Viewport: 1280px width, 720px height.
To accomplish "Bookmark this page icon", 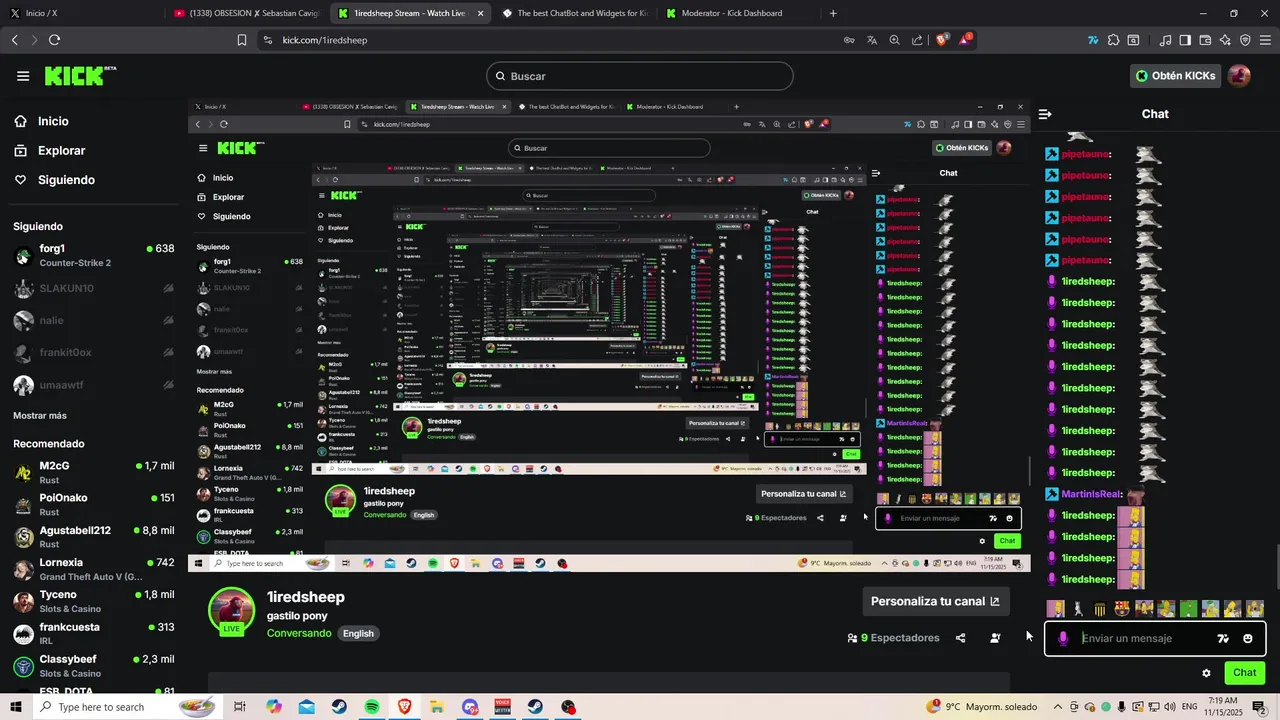I will point(242,40).
